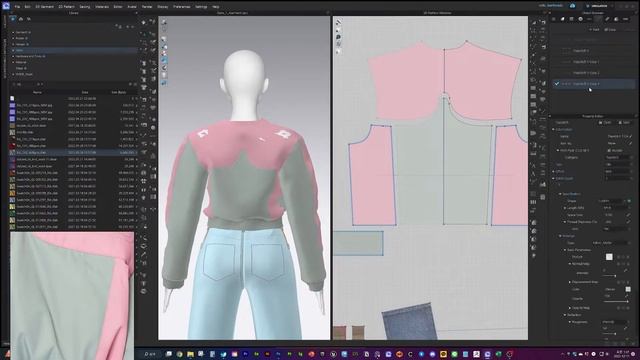Expand the Displacement Map group

tap(569, 282)
